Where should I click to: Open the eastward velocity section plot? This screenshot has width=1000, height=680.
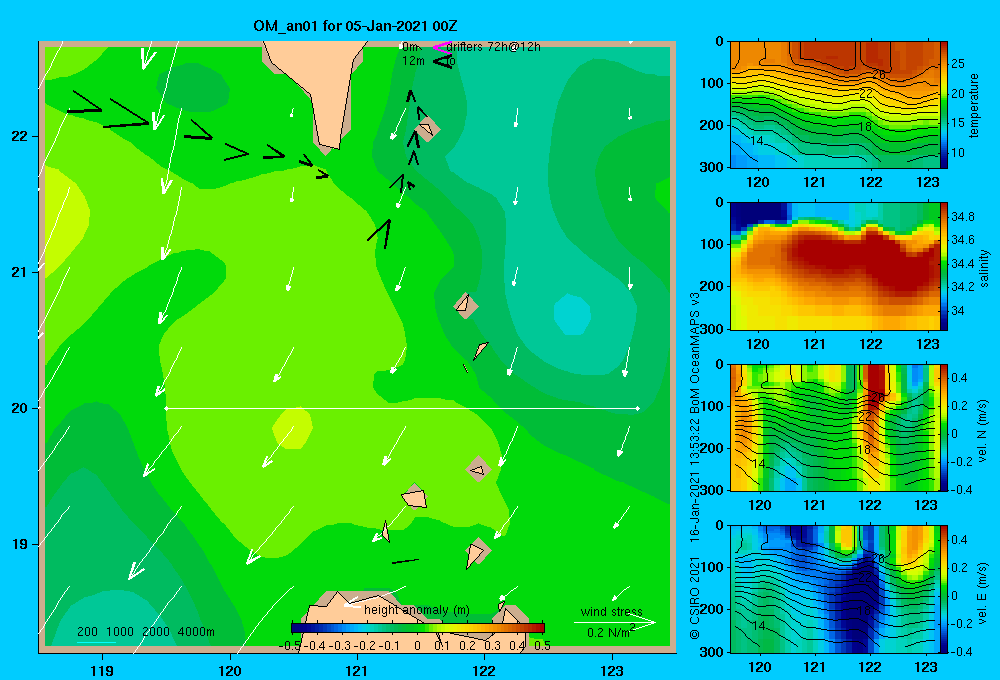(x=835, y=589)
